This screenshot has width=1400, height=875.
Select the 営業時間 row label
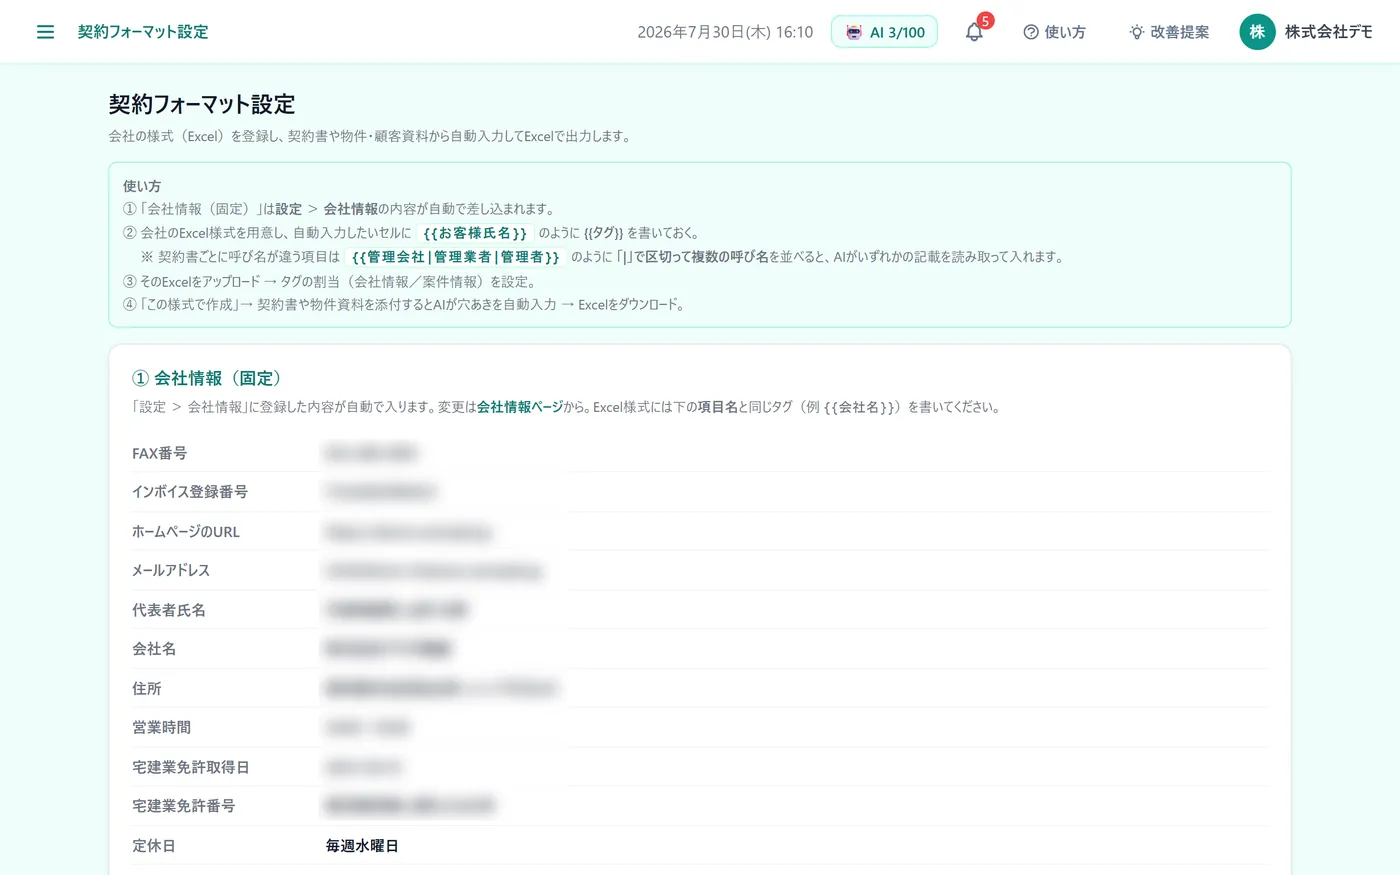tap(162, 727)
